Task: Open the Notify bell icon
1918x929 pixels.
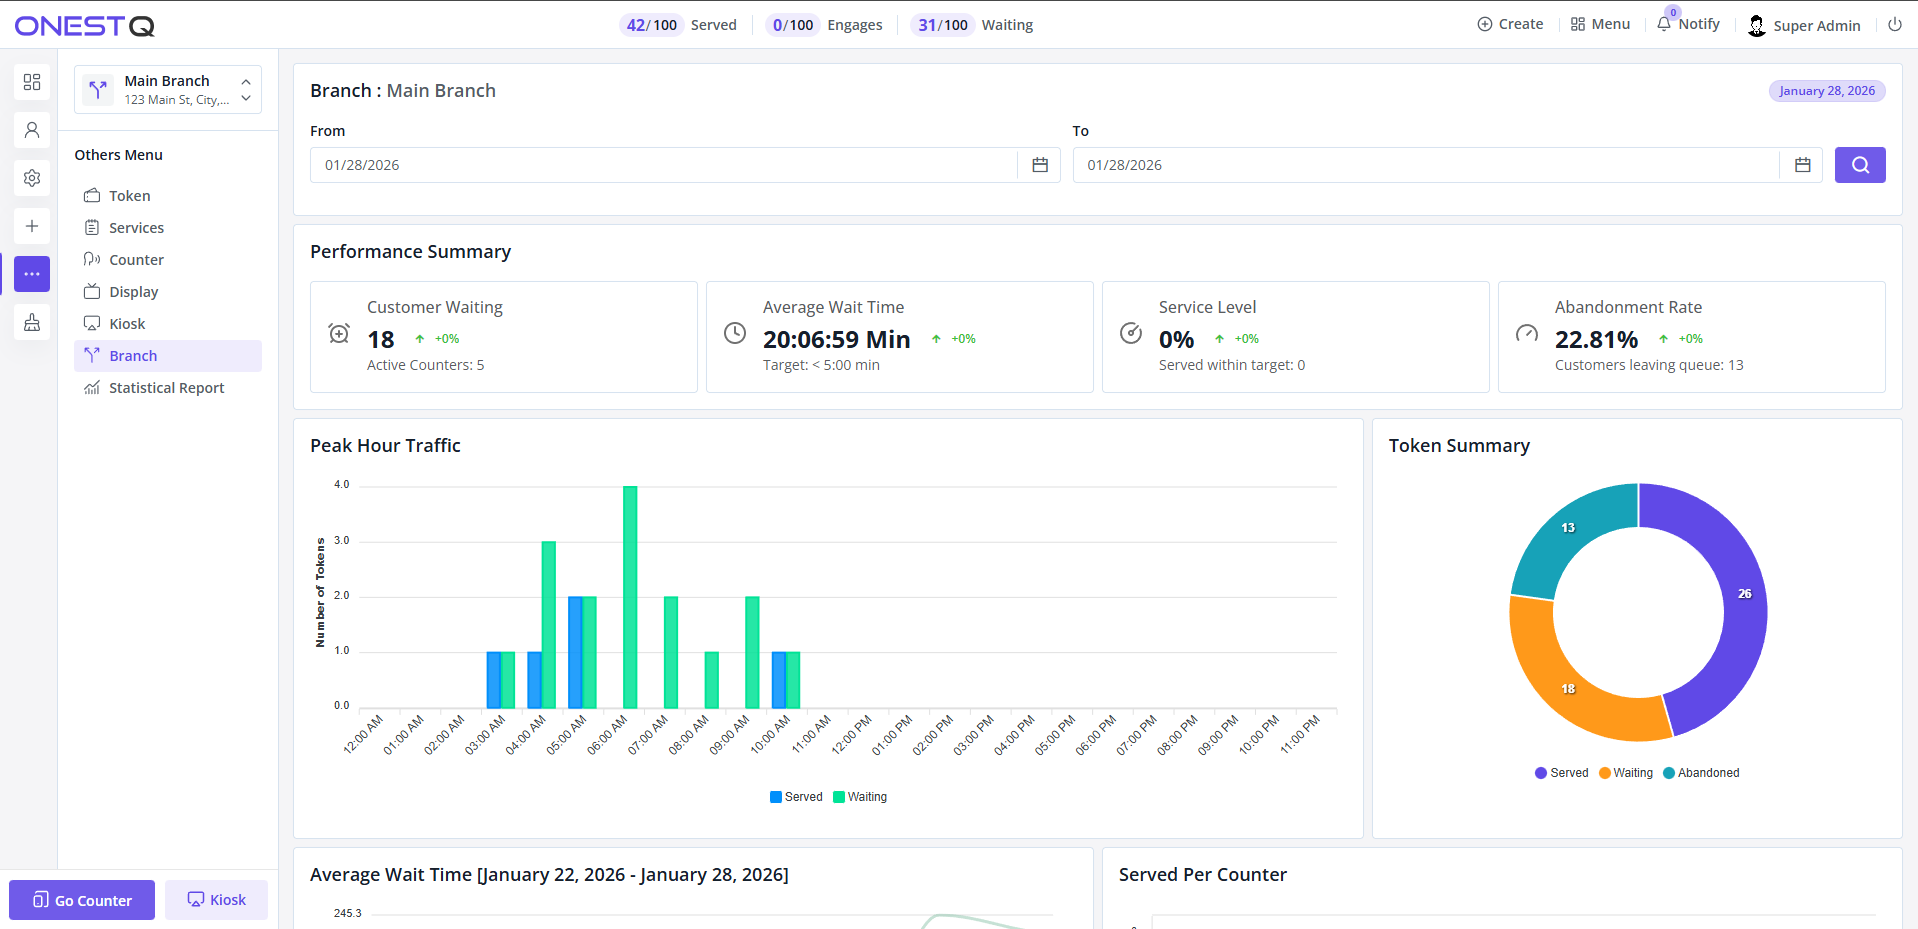Action: click(1664, 24)
